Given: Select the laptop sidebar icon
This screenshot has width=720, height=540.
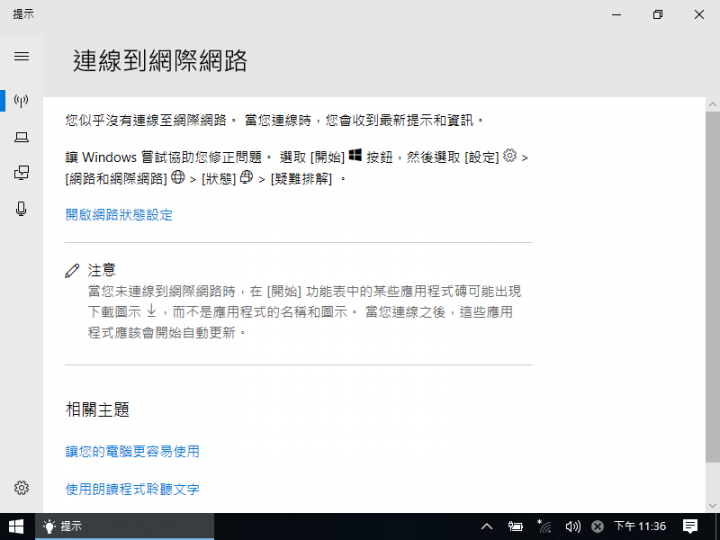Looking at the screenshot, I should point(21,137).
